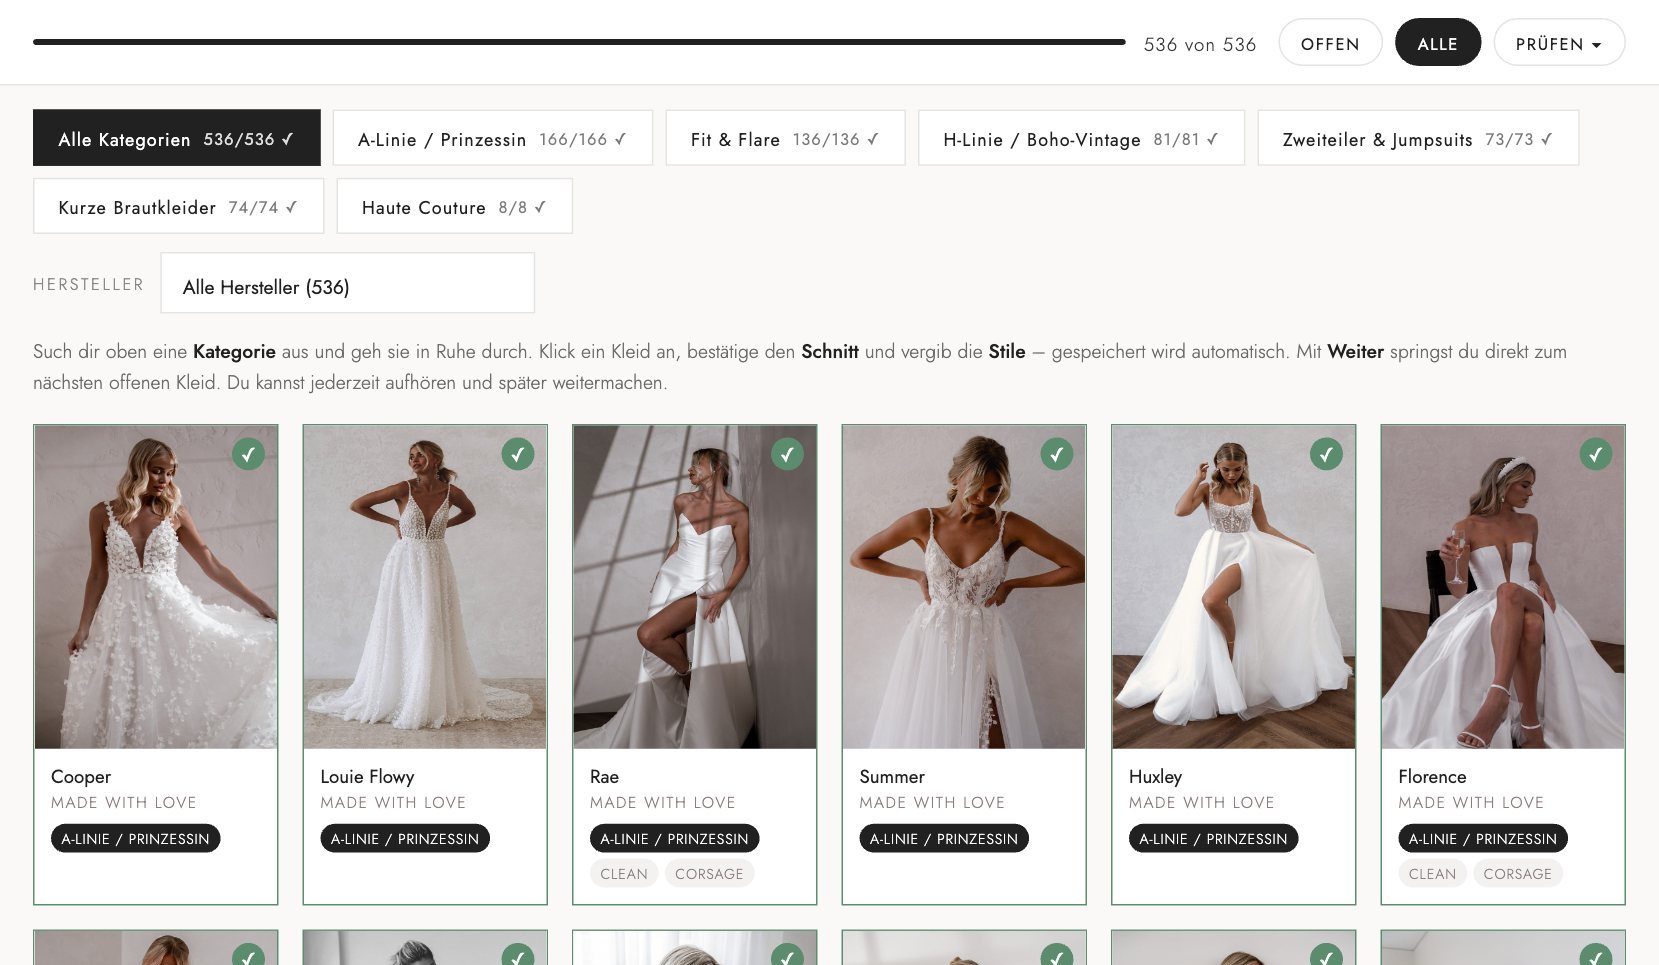Open the Summer dress photo
The width and height of the screenshot is (1659, 965).
click(x=964, y=587)
